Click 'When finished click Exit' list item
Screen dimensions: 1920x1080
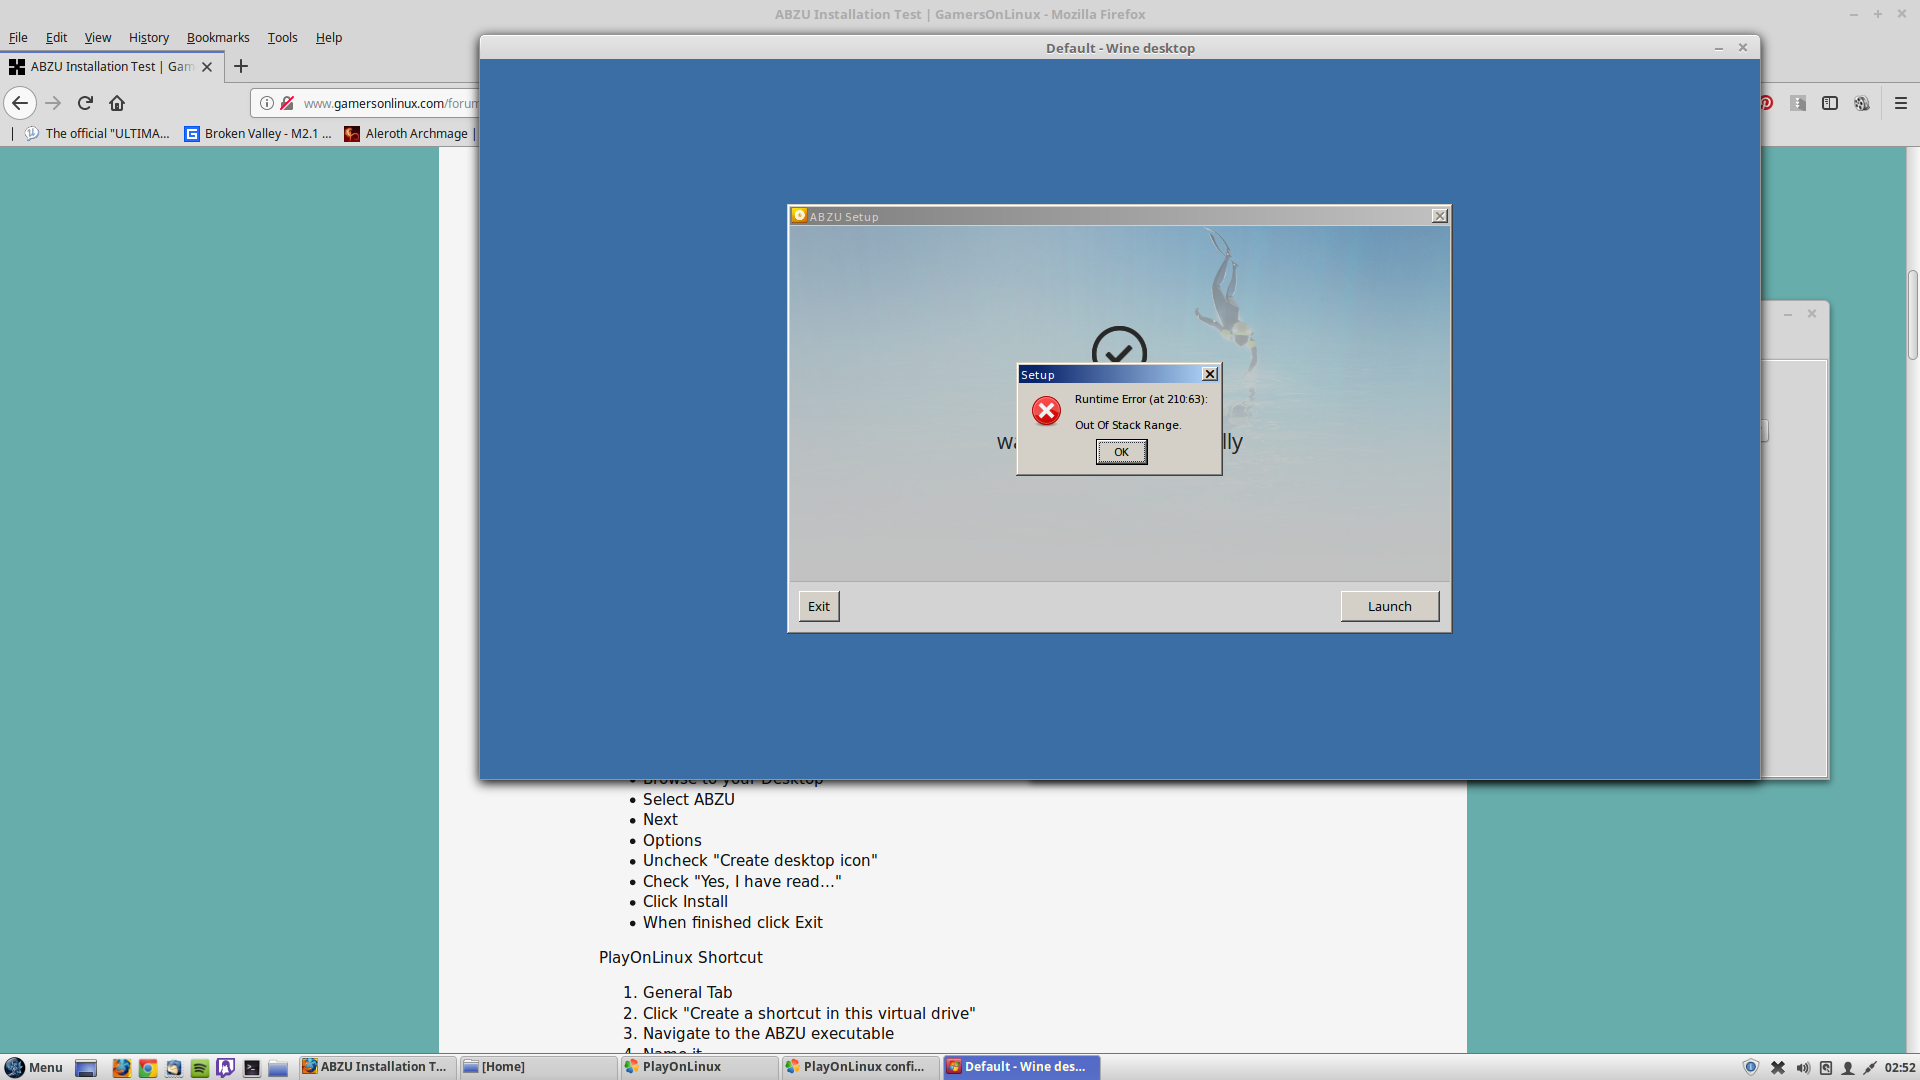[732, 922]
